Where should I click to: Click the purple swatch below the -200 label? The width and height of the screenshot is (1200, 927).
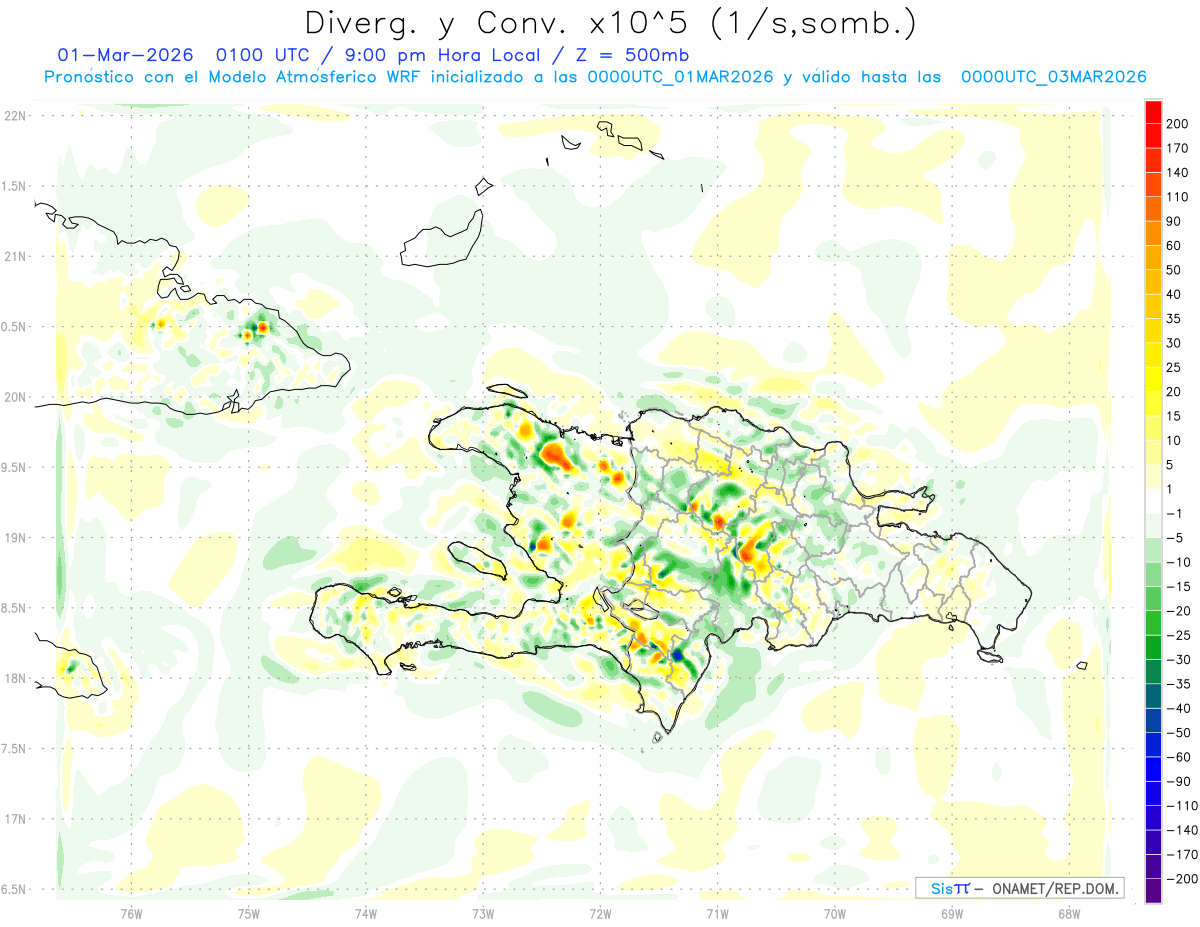click(1153, 891)
